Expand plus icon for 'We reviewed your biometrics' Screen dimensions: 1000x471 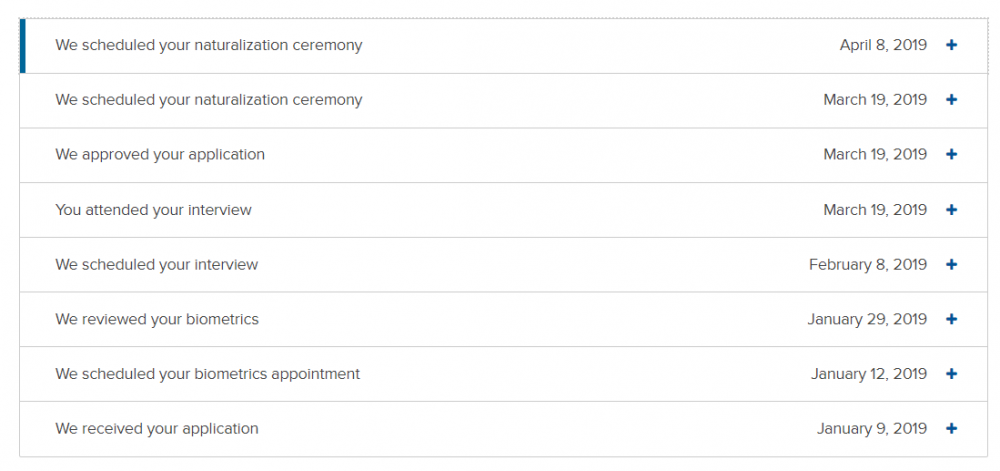pyautogui.click(x=951, y=319)
